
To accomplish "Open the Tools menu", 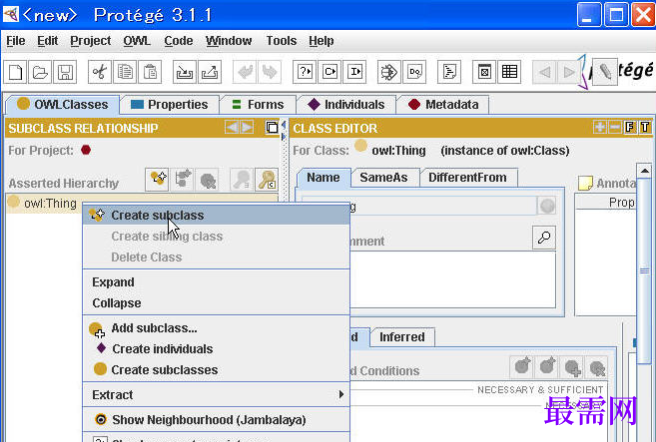I will (281, 41).
